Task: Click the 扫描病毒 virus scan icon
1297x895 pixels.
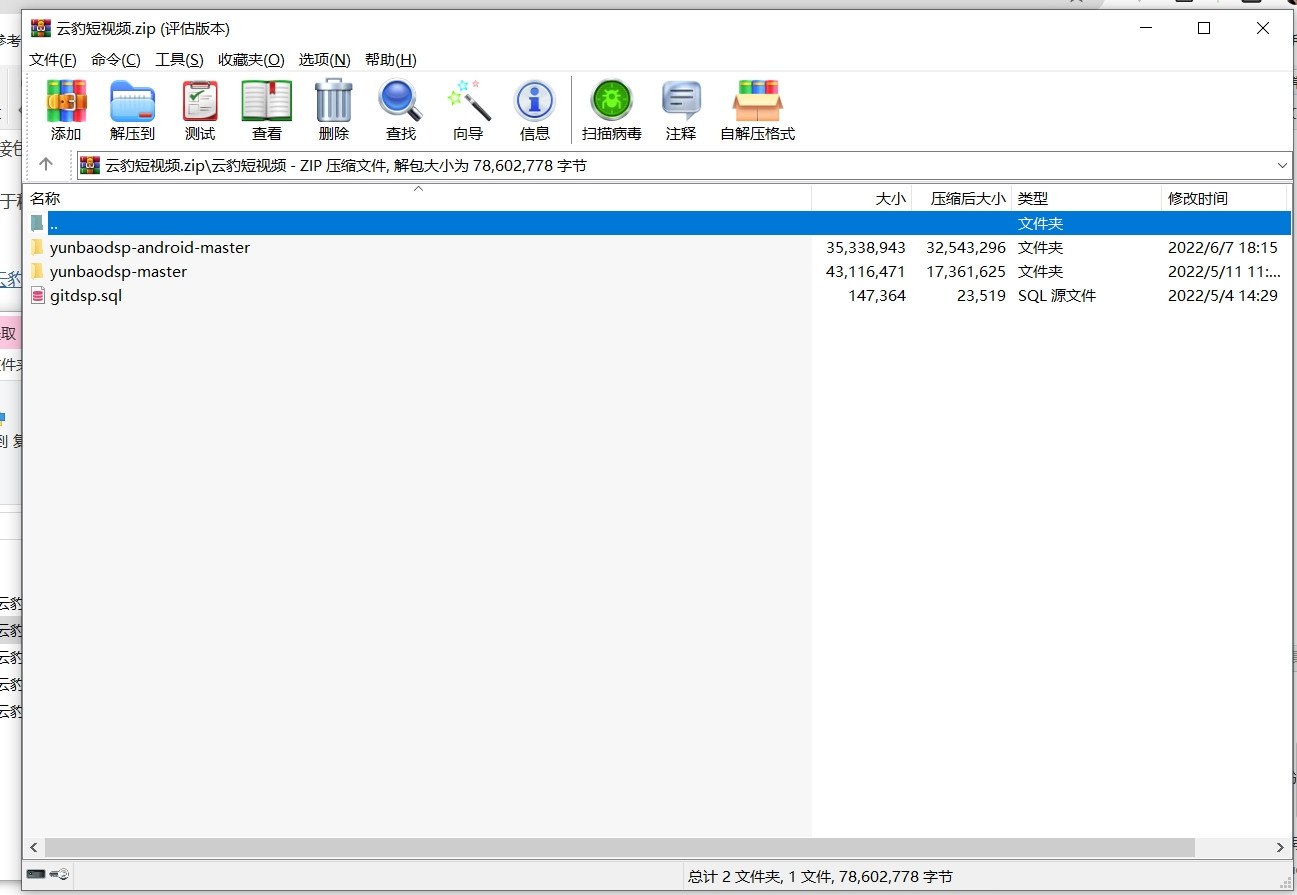Action: (611, 103)
